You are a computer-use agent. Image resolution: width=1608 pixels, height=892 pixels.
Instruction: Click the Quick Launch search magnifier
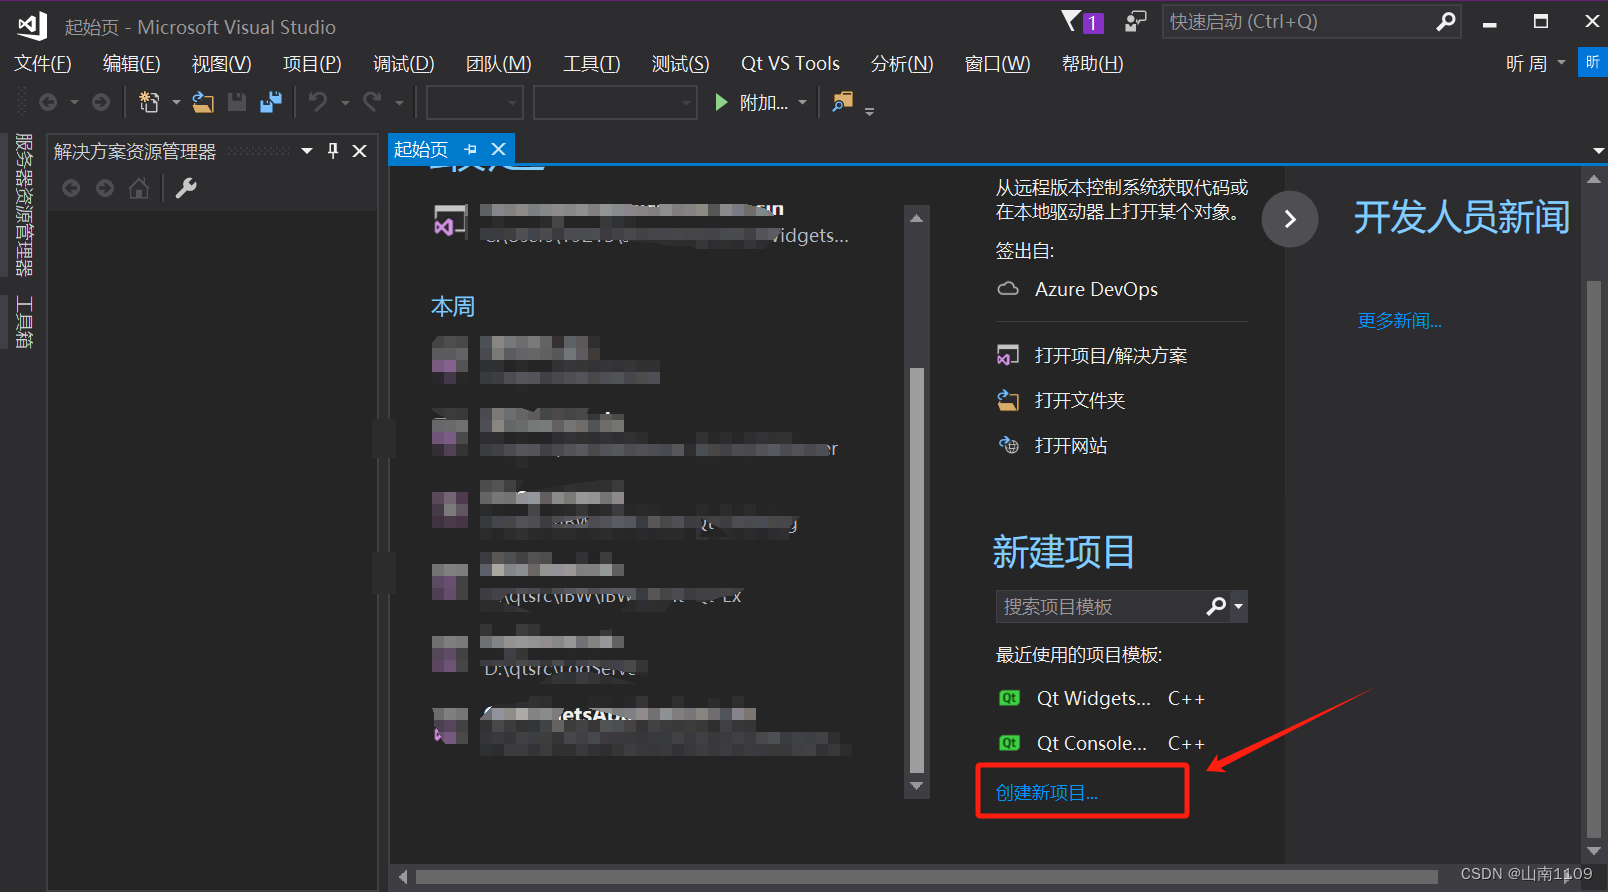(x=1445, y=21)
